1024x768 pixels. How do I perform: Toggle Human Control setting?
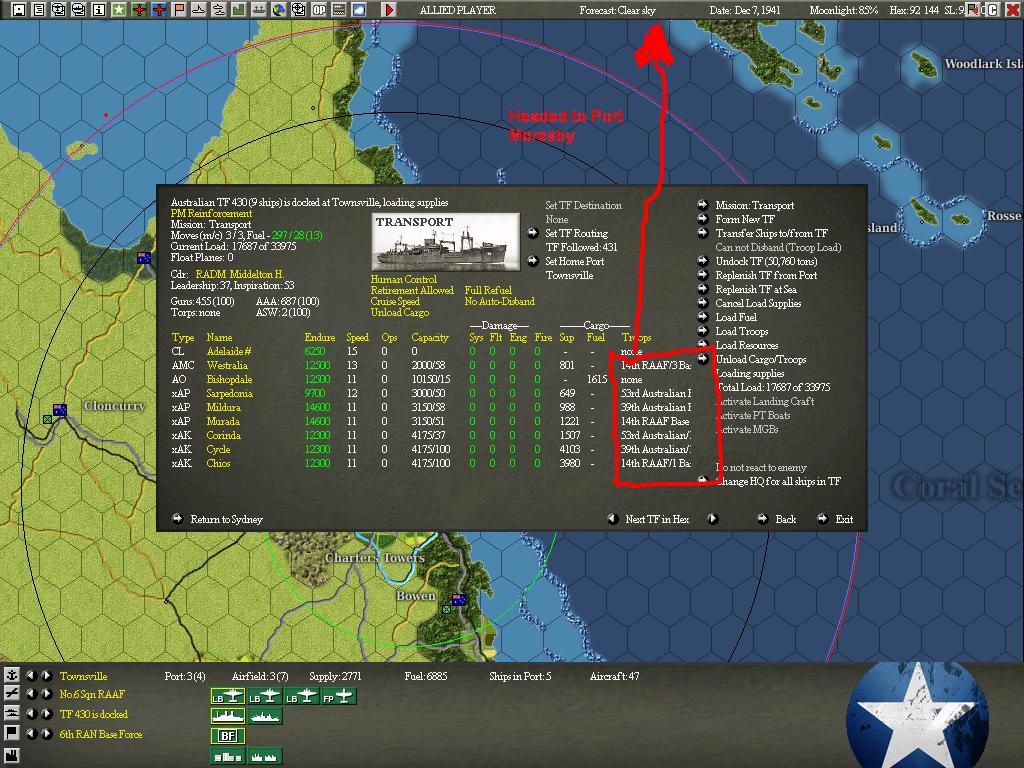403,279
